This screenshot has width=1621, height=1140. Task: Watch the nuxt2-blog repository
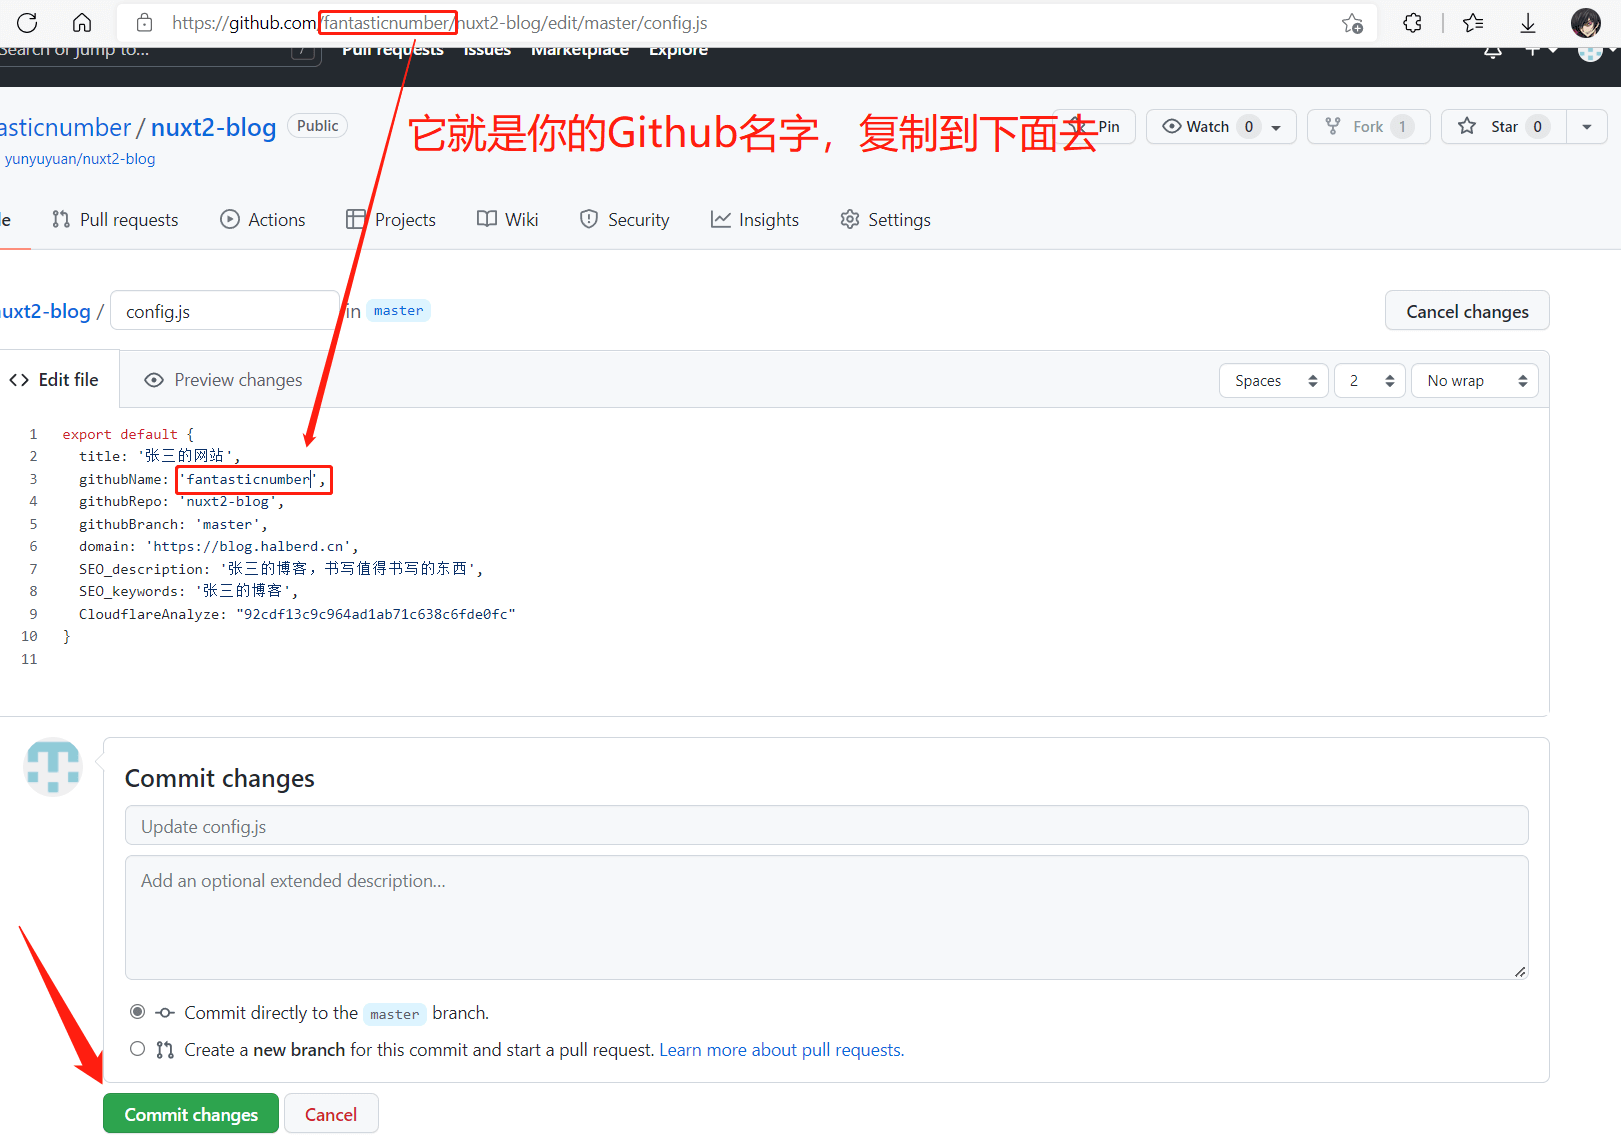tap(1206, 126)
